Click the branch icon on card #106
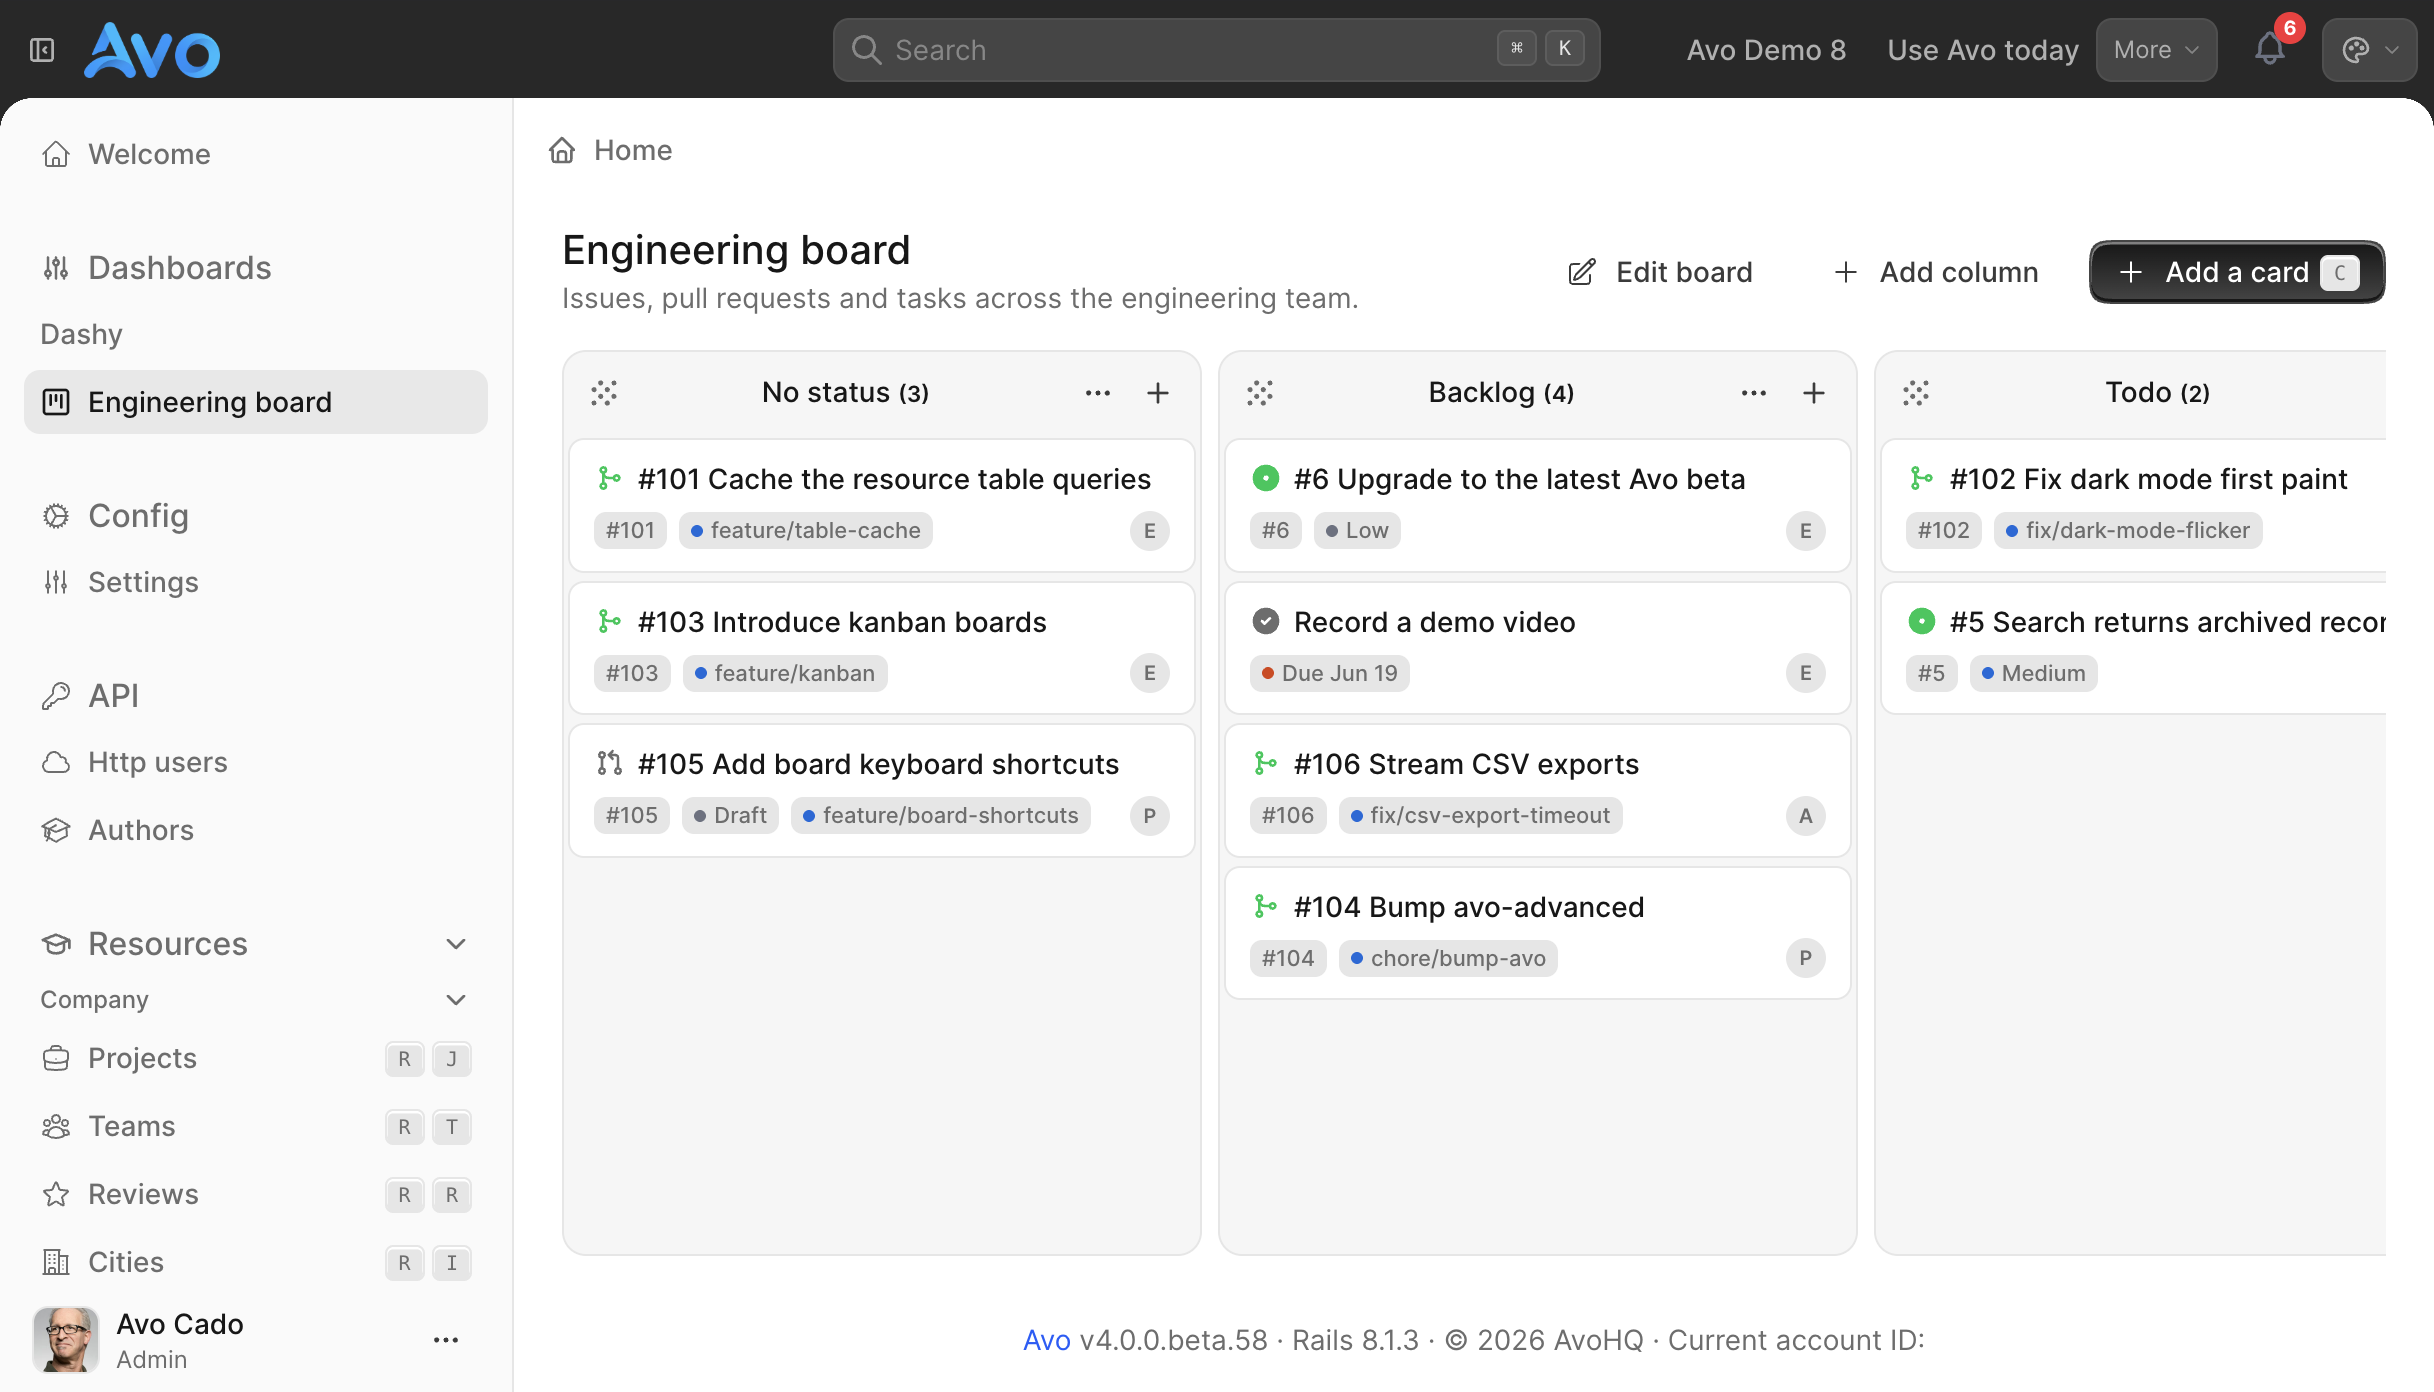This screenshot has width=2434, height=1392. coord(1265,764)
